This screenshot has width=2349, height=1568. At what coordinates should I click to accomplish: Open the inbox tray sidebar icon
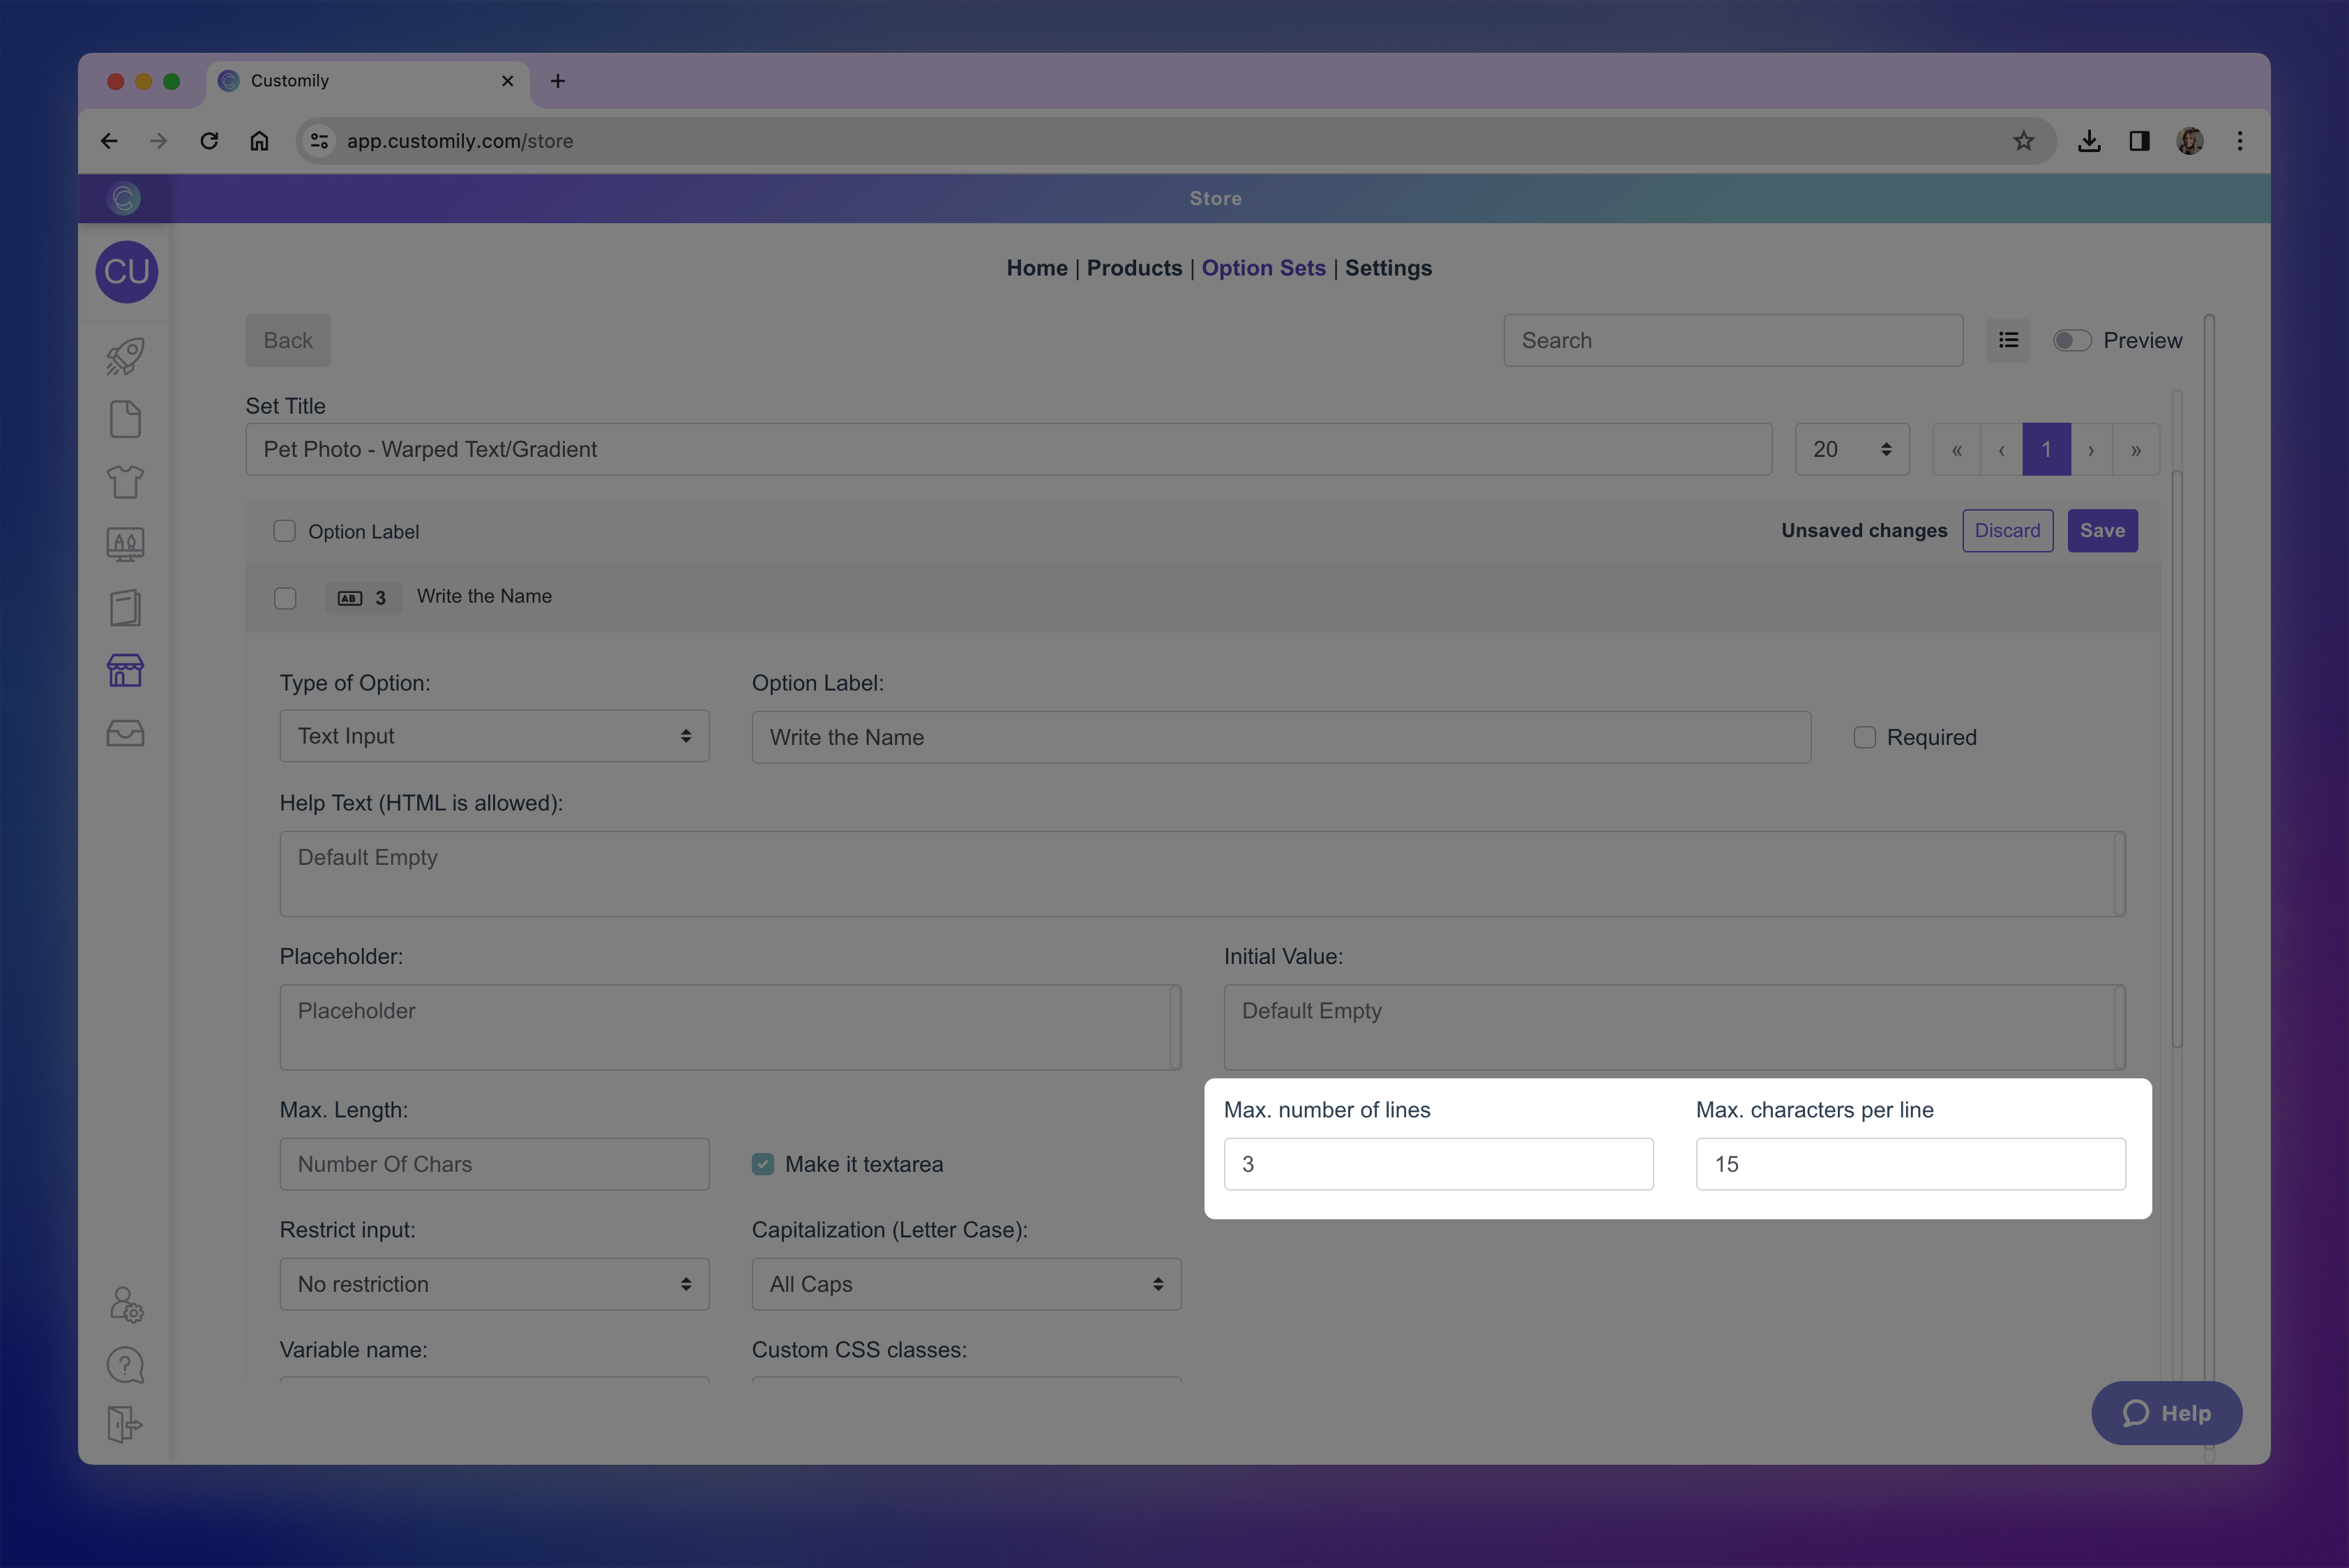point(125,733)
